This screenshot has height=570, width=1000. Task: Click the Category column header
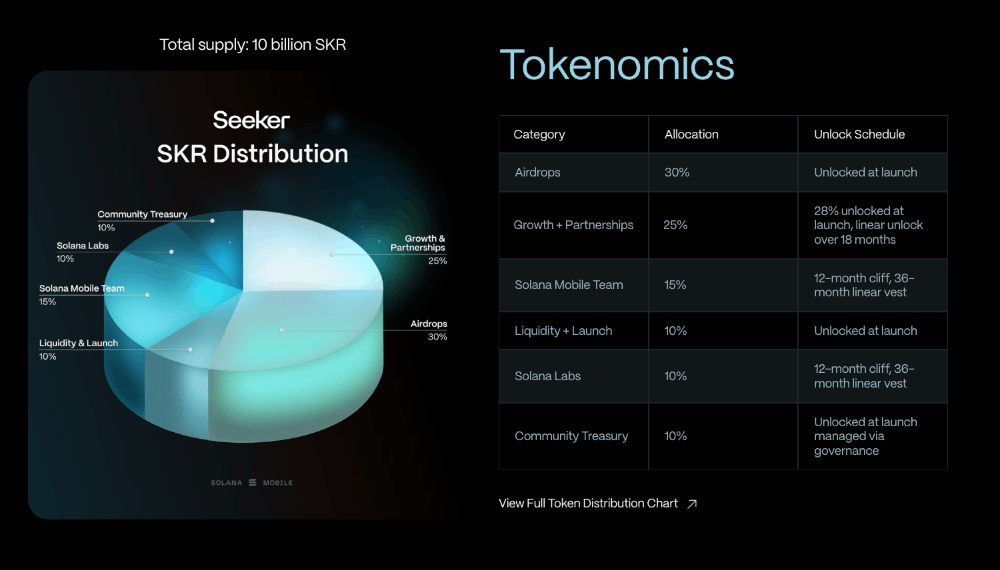click(x=539, y=135)
